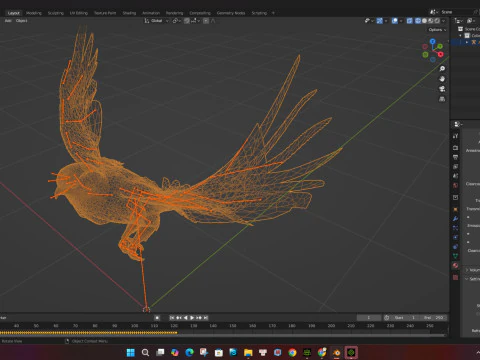480x360 pixels.
Task: Open the Output properties tab
Action: click(456, 157)
